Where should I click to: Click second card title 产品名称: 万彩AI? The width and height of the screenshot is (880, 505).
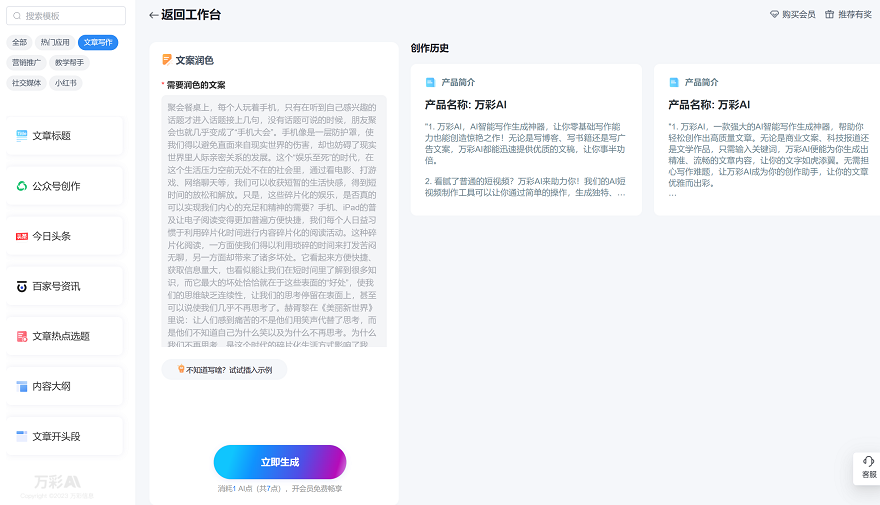point(709,105)
